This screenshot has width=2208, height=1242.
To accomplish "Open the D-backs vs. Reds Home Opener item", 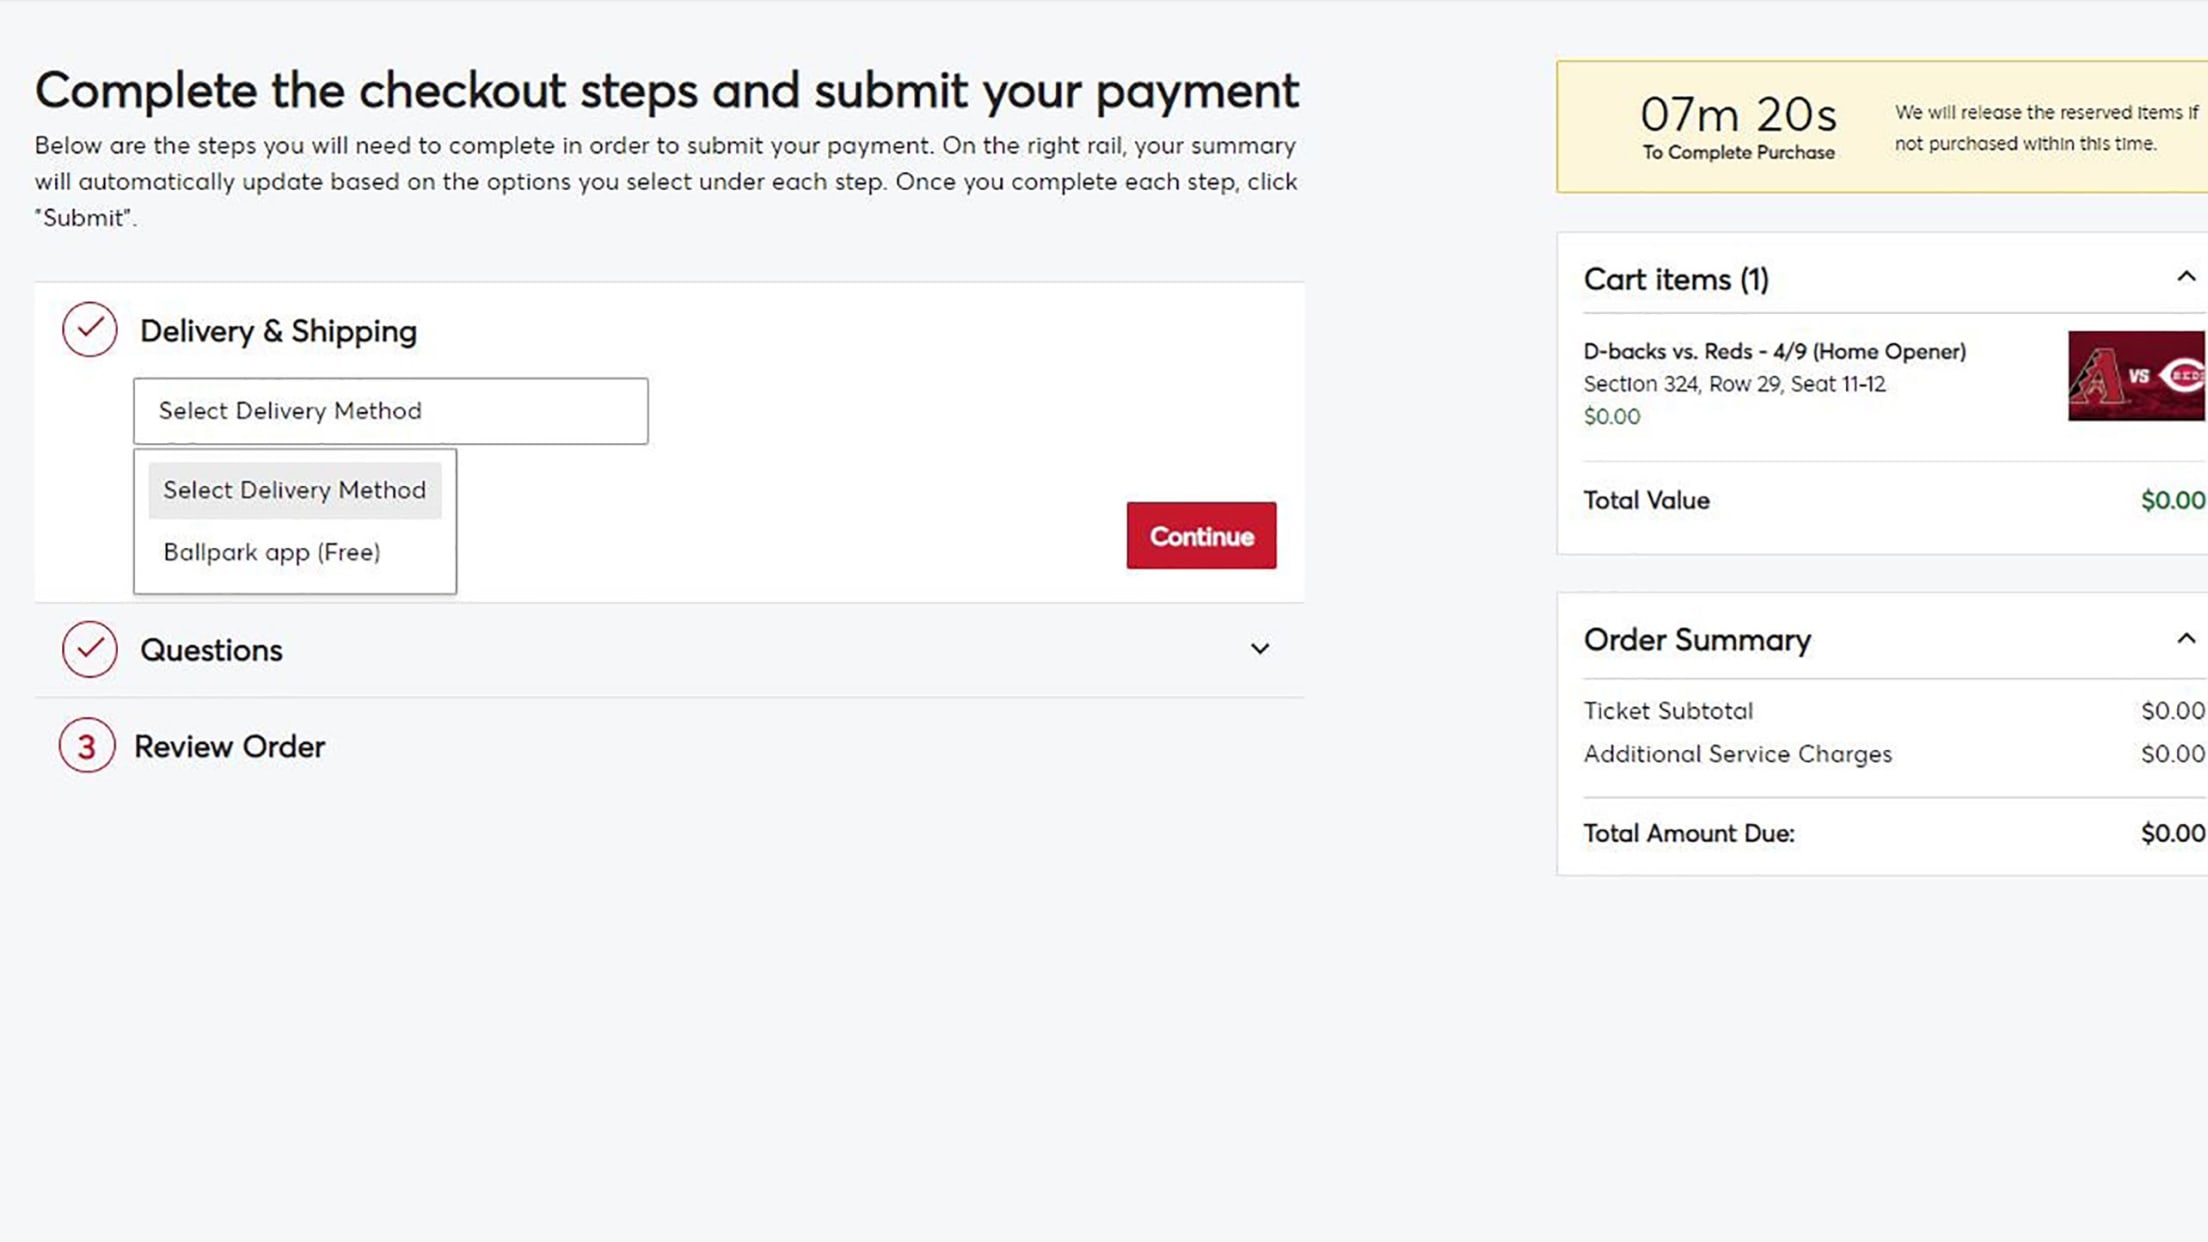I will pyautogui.click(x=1774, y=351).
